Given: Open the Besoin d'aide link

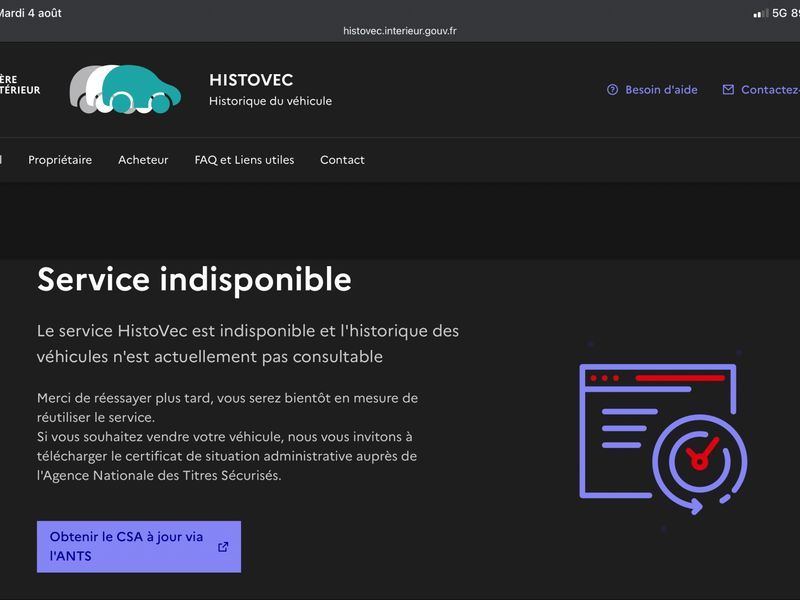Looking at the screenshot, I should (x=652, y=90).
